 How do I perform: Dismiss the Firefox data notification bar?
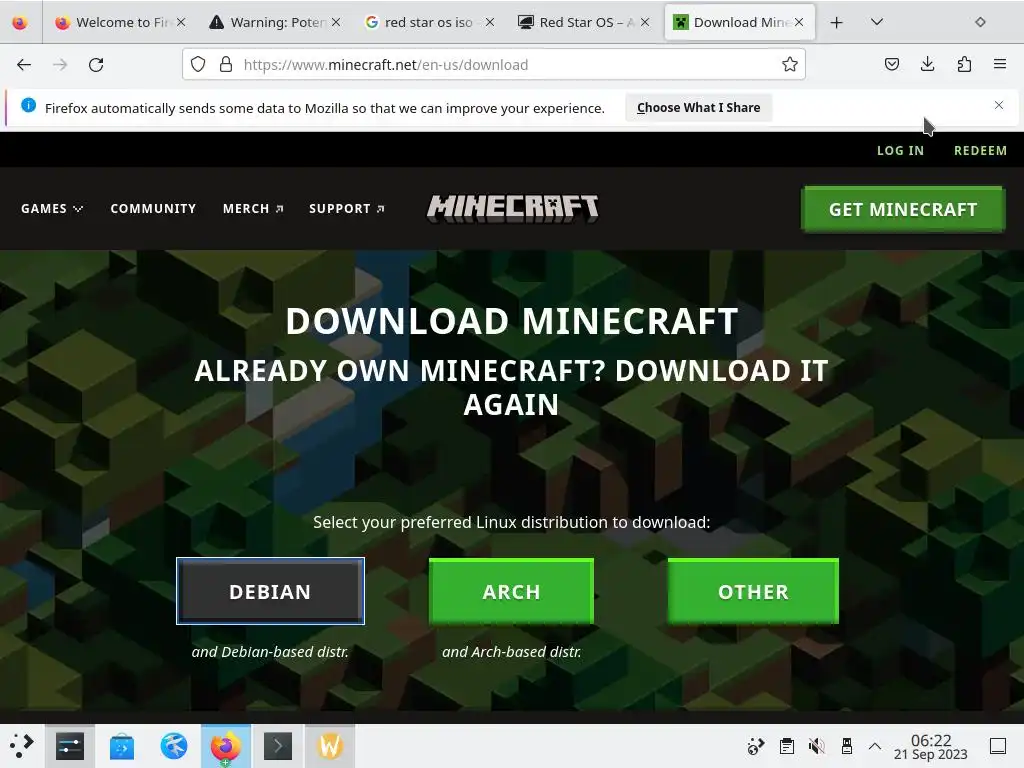[x=999, y=105]
